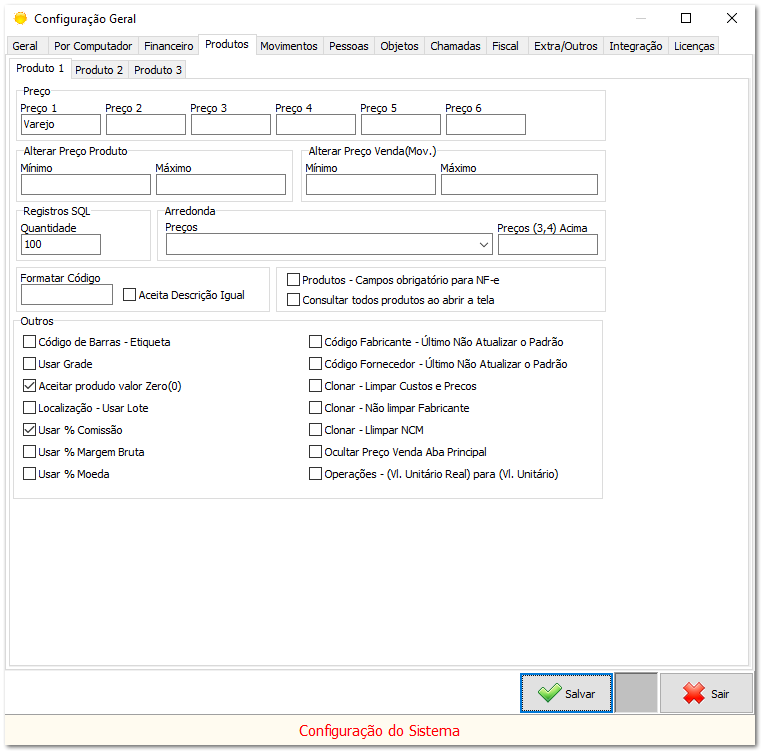
Task: Open the Extra/Outros tab
Action: (x=566, y=46)
